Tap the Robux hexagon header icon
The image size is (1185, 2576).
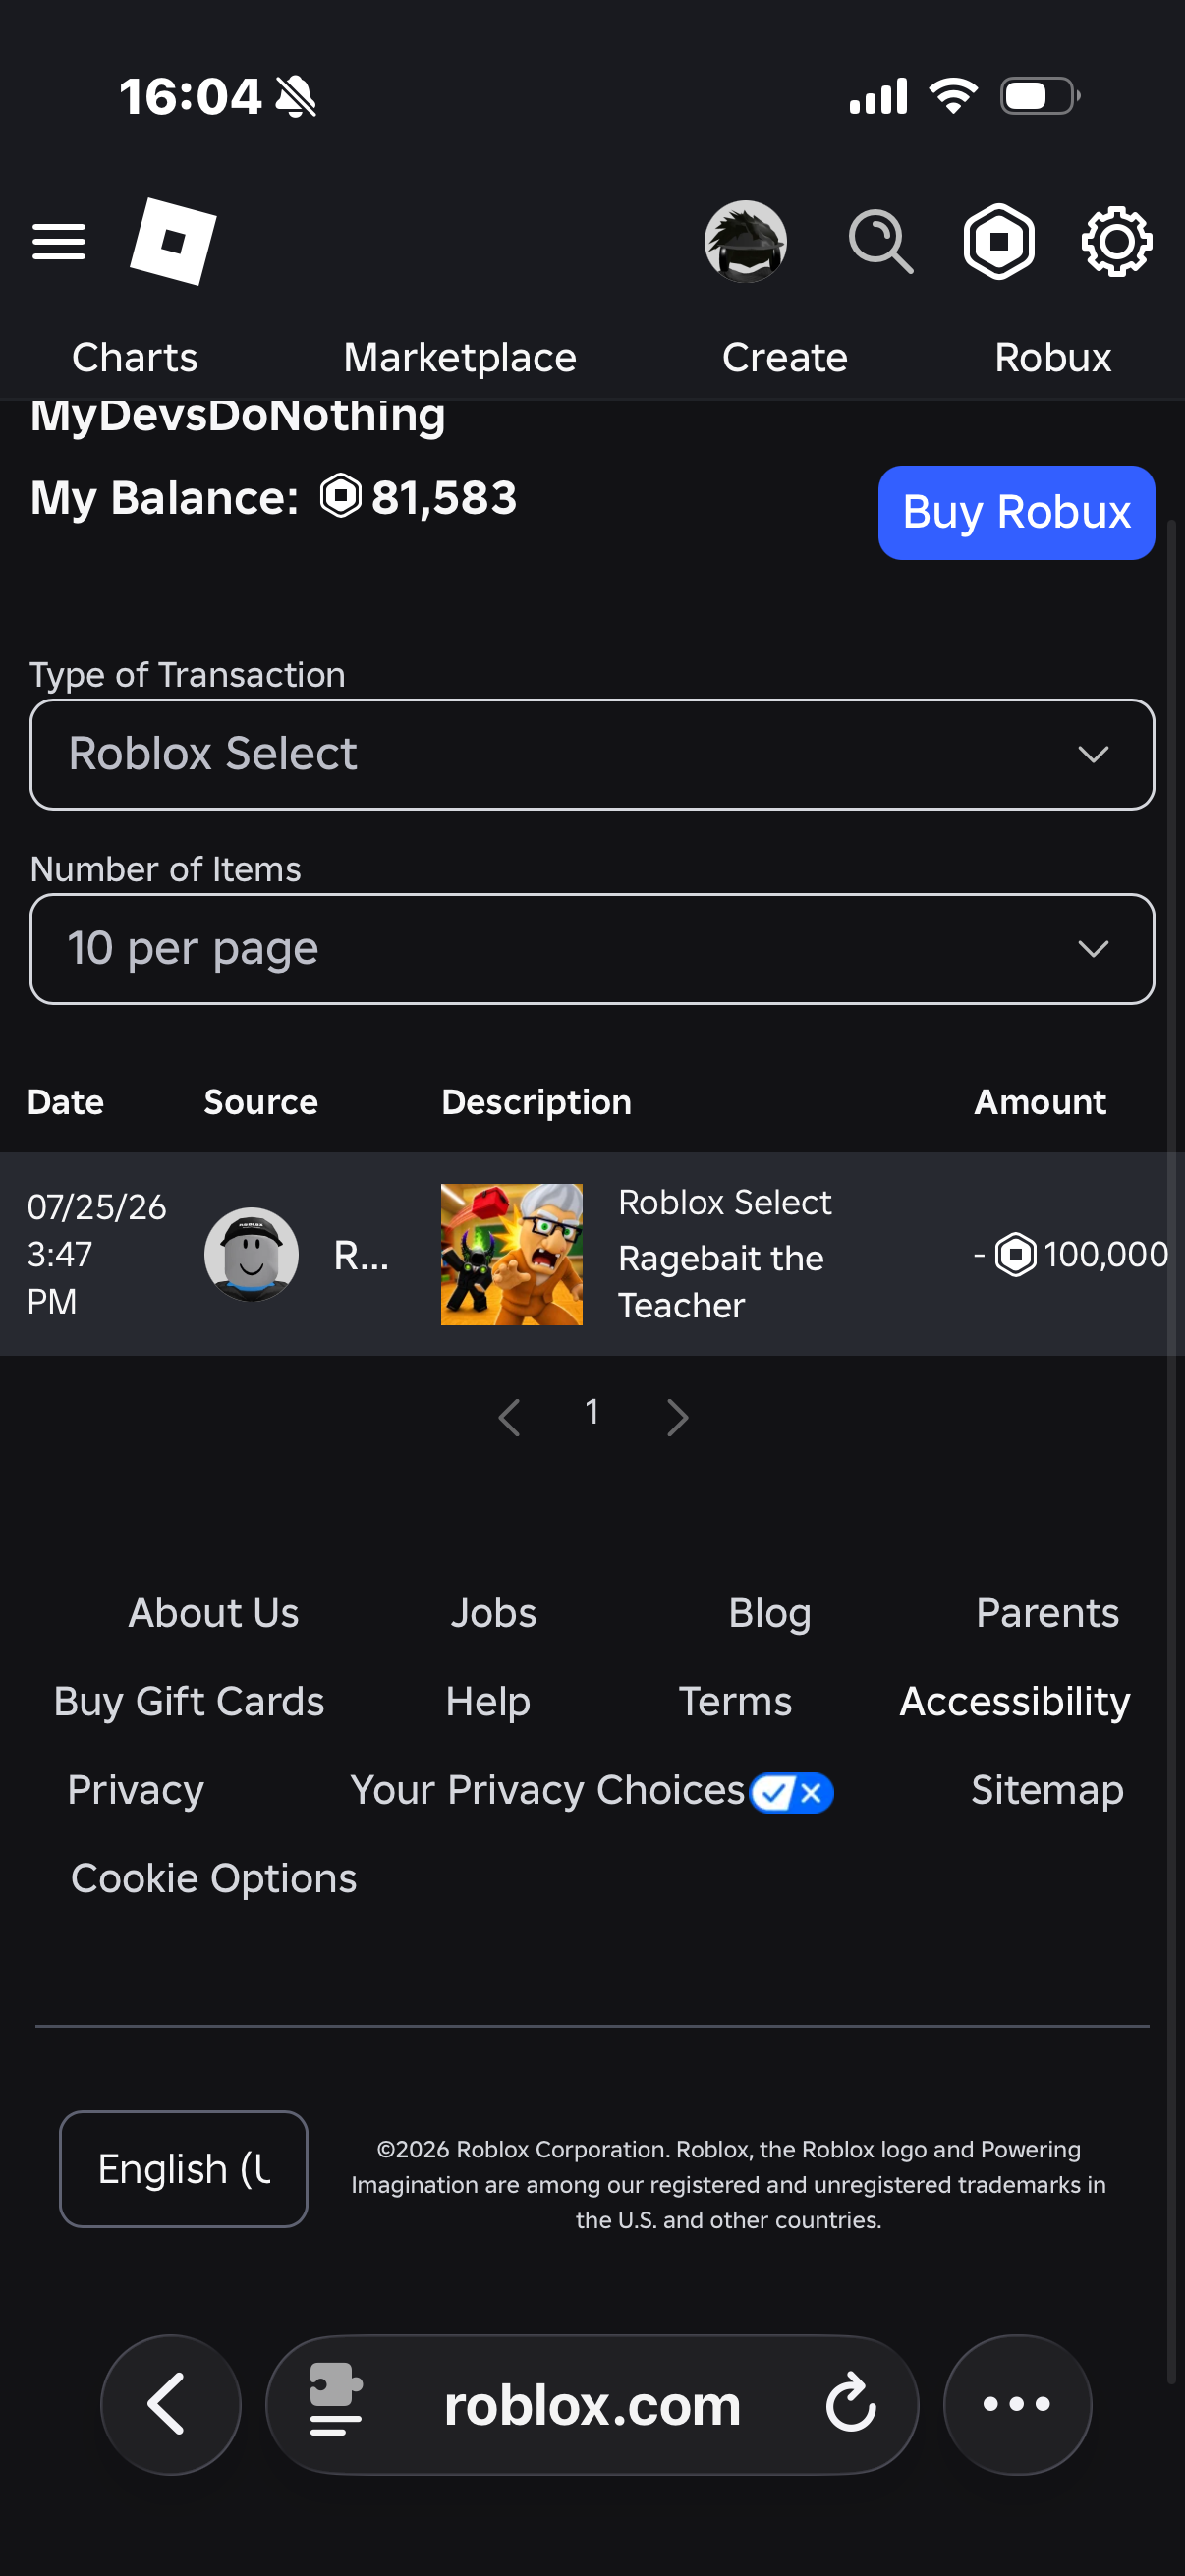(x=998, y=242)
